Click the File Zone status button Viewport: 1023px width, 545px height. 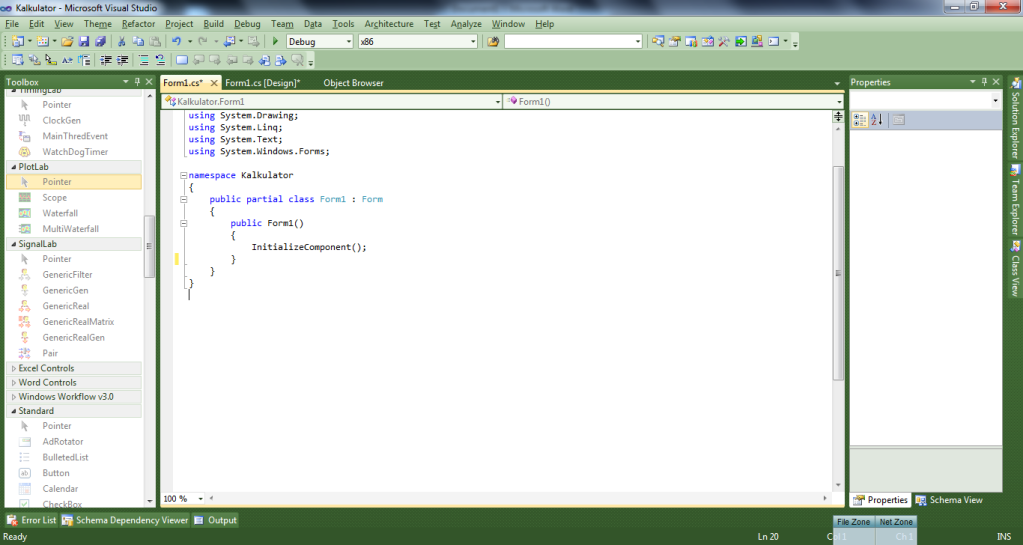click(x=853, y=522)
